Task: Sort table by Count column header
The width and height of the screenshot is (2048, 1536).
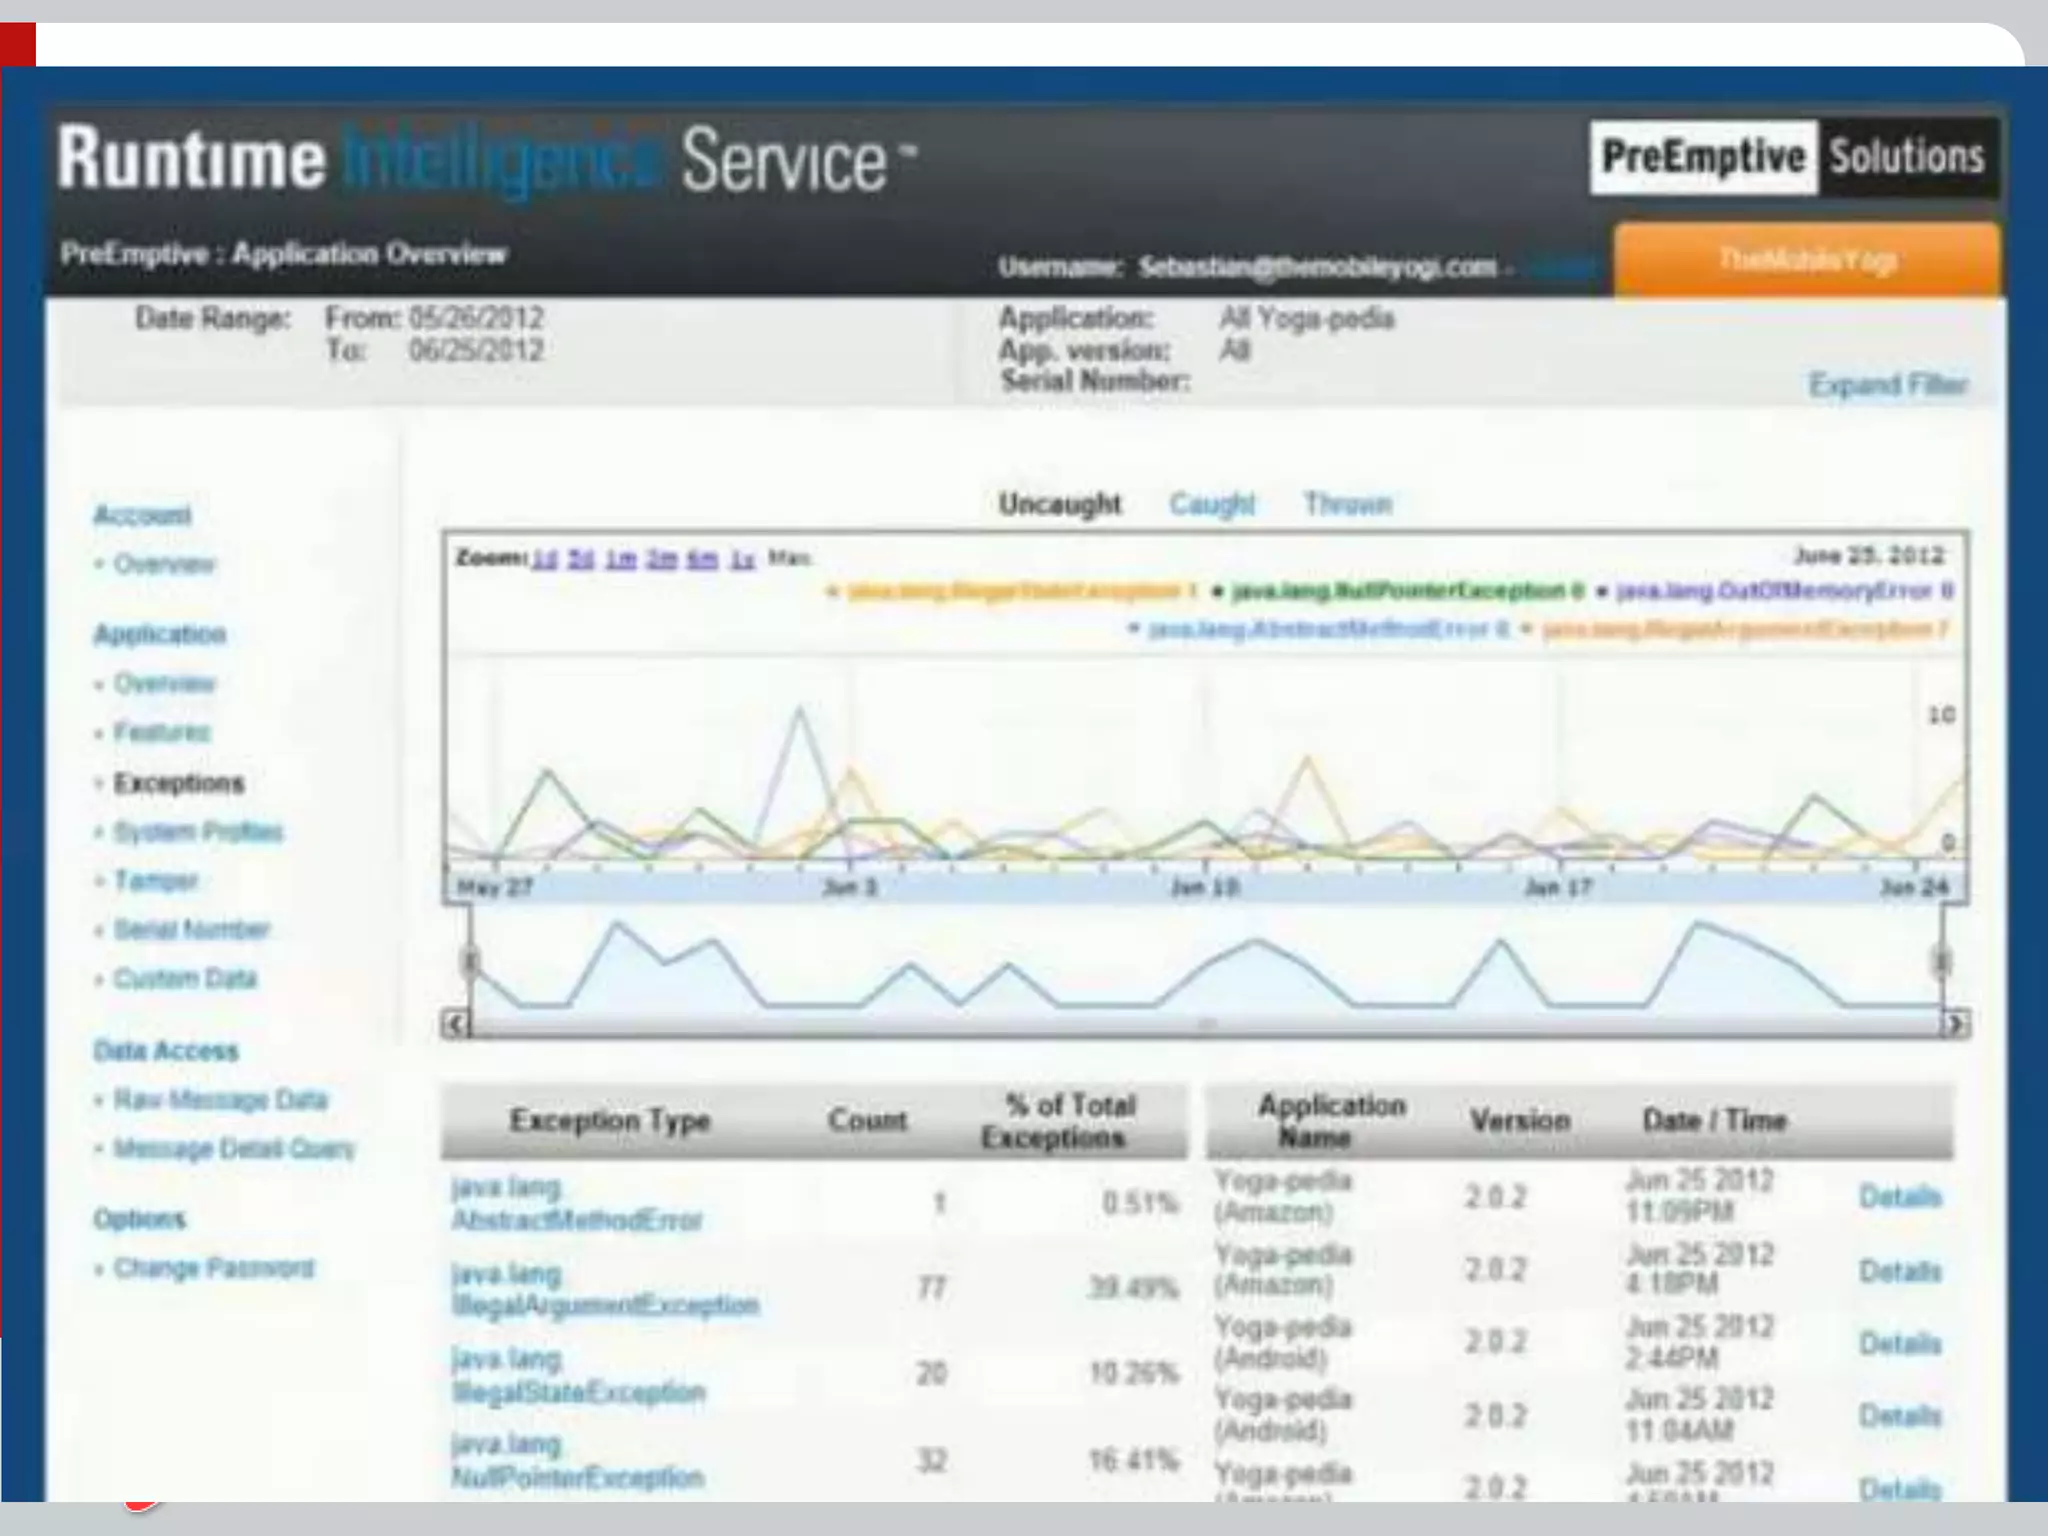Action: pos(867,1120)
